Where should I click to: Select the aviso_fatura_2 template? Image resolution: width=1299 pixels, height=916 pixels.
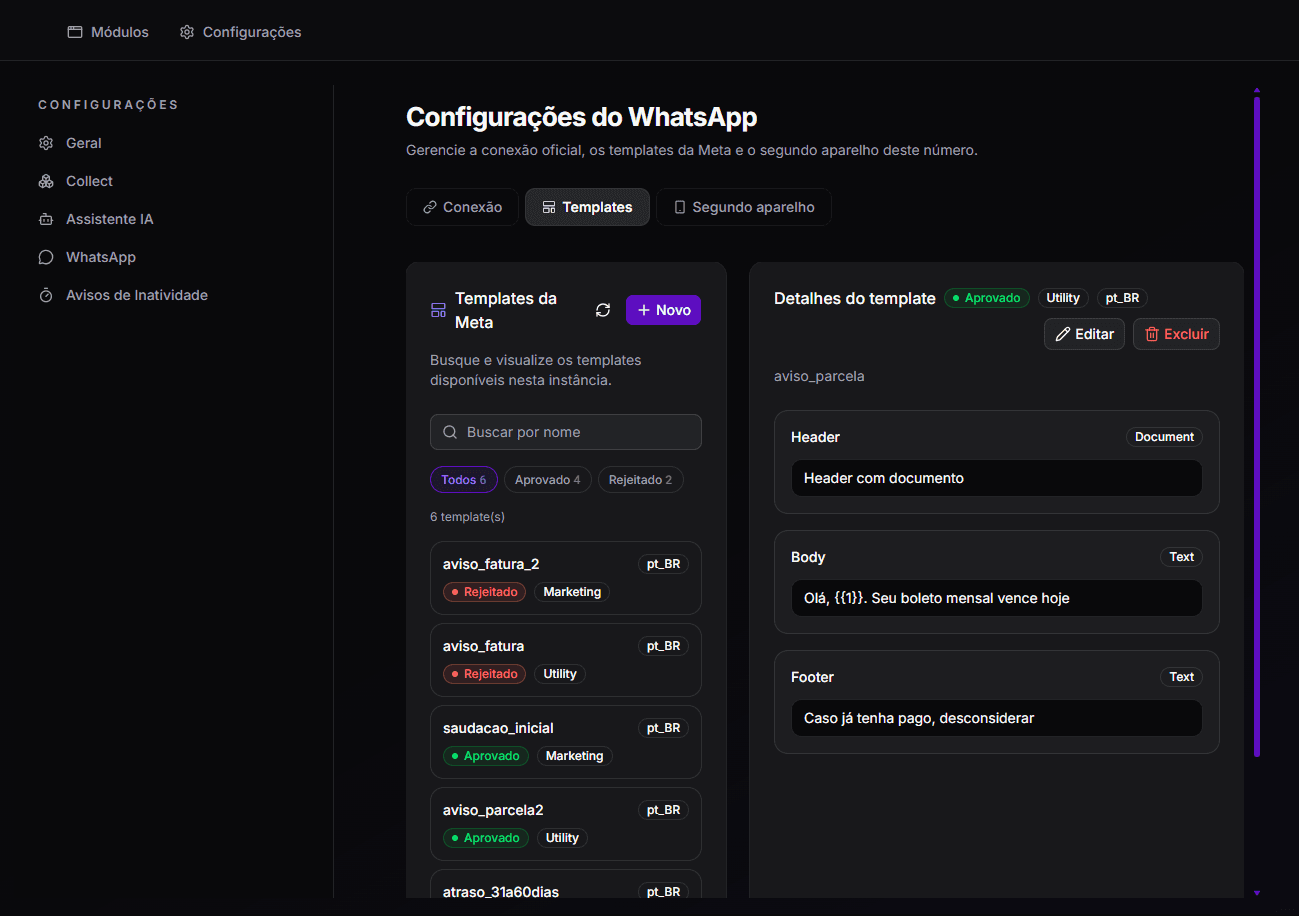click(566, 578)
